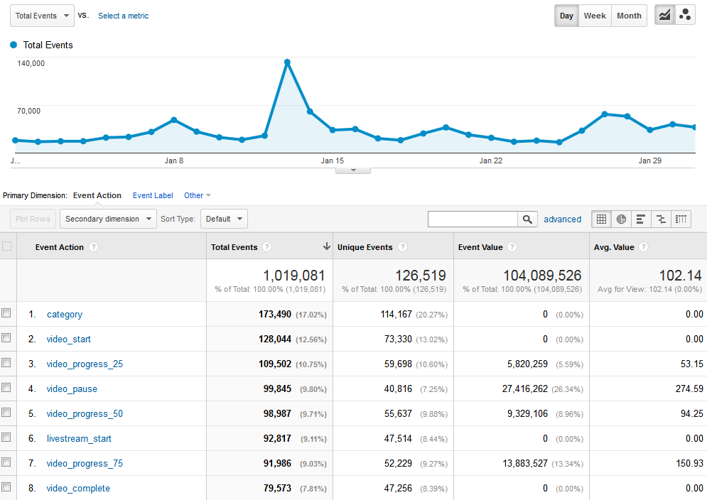Image resolution: width=707 pixels, height=500 pixels.
Task: Open the video_start event action
Action: [69, 339]
